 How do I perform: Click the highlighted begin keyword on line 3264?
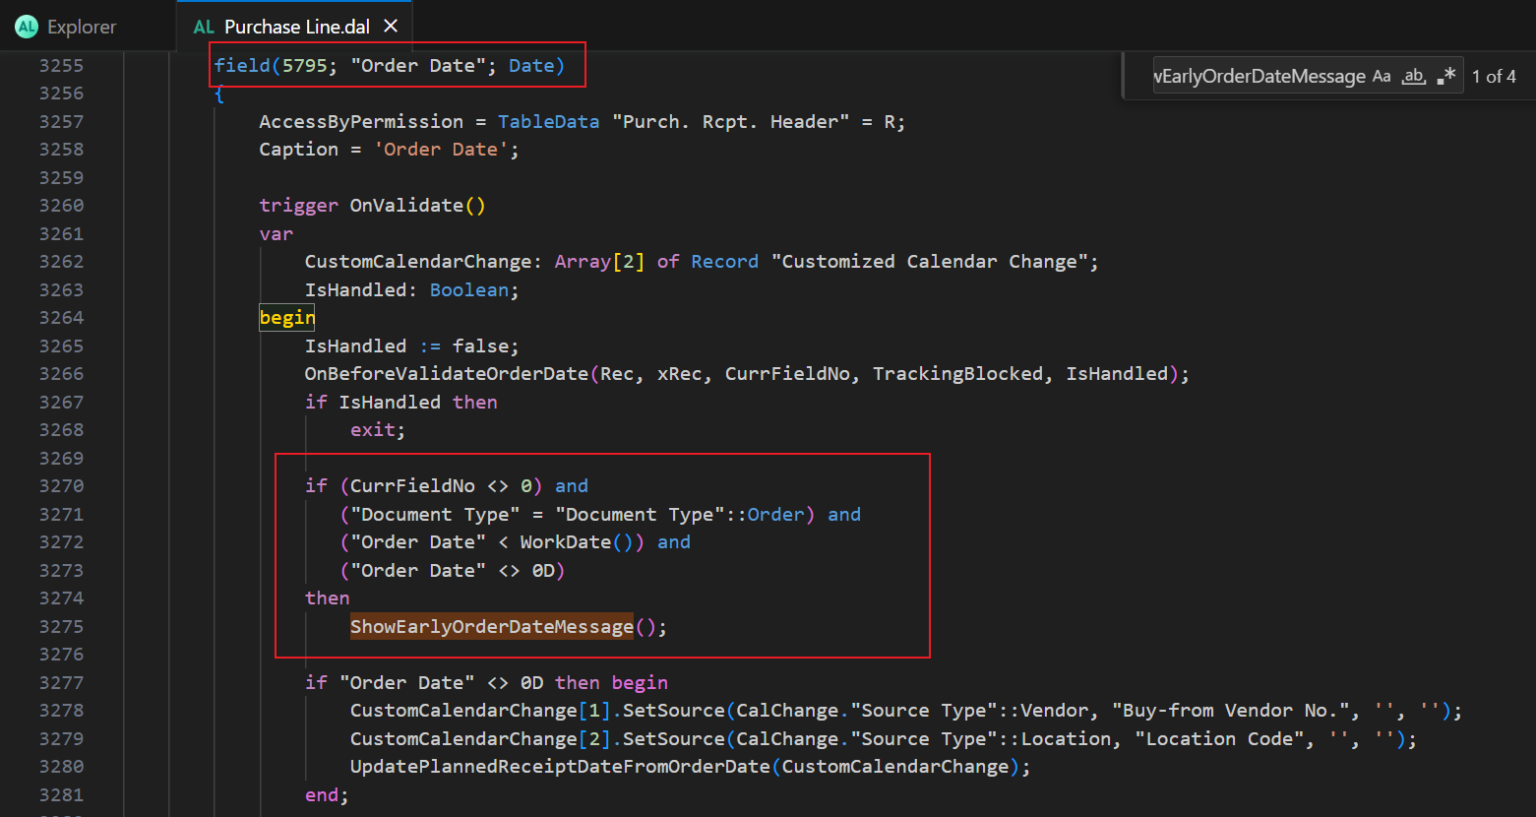click(286, 317)
